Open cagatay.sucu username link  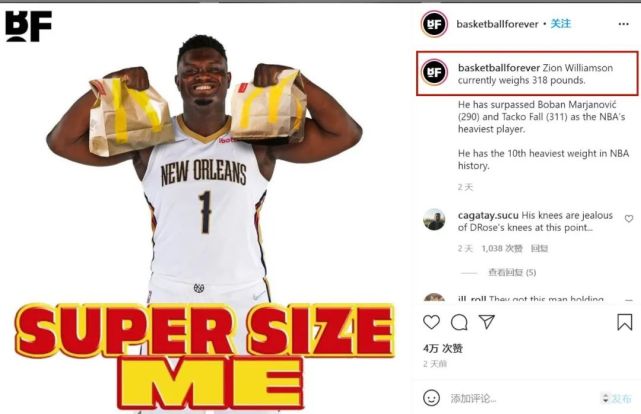coord(488,215)
